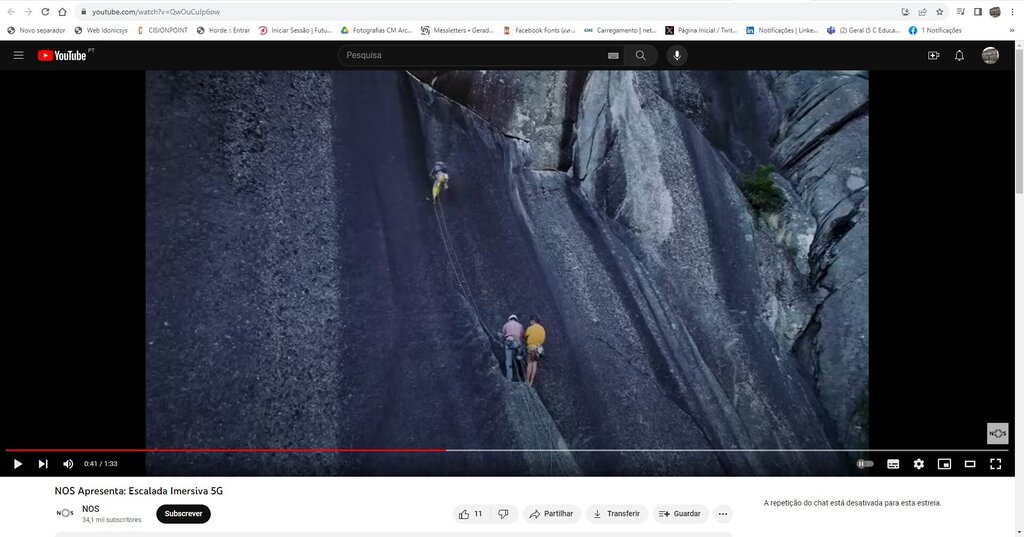The image size is (1024, 537).
Task: Start voice search with microphone
Action: pos(677,55)
